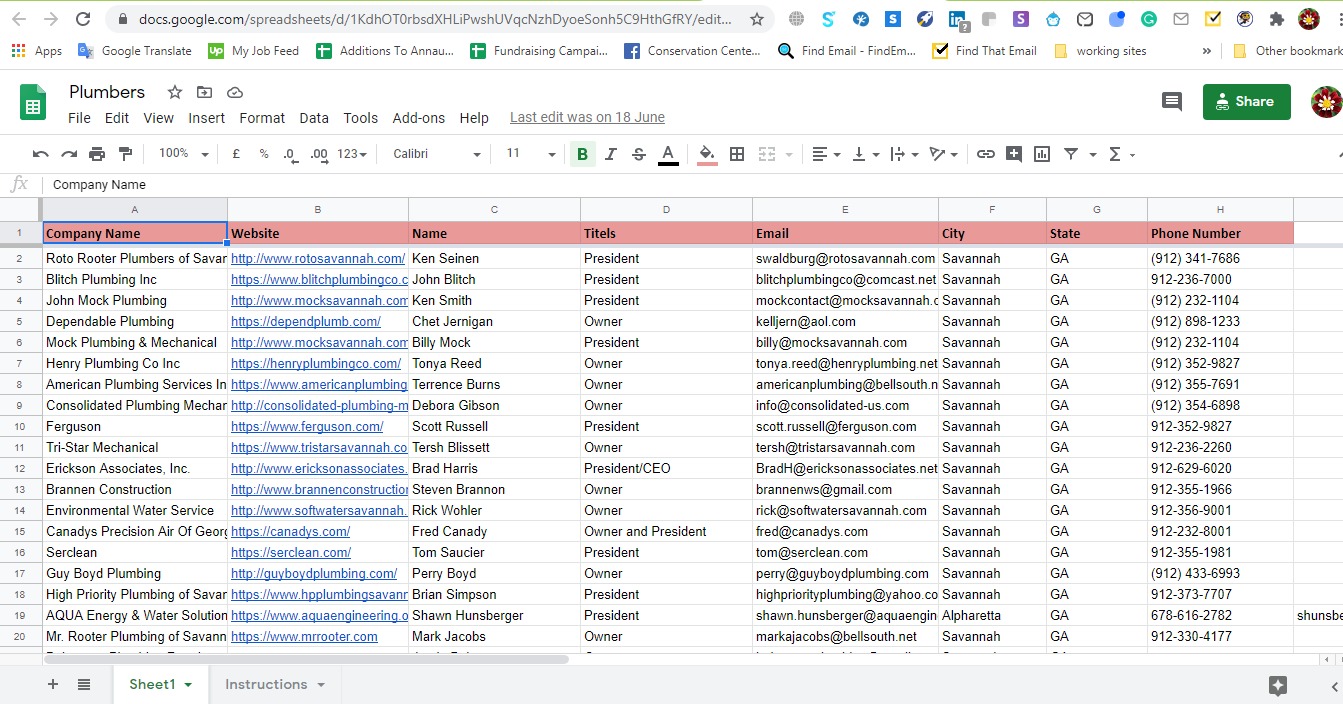
Task: Click the green Share button
Action: (x=1246, y=101)
